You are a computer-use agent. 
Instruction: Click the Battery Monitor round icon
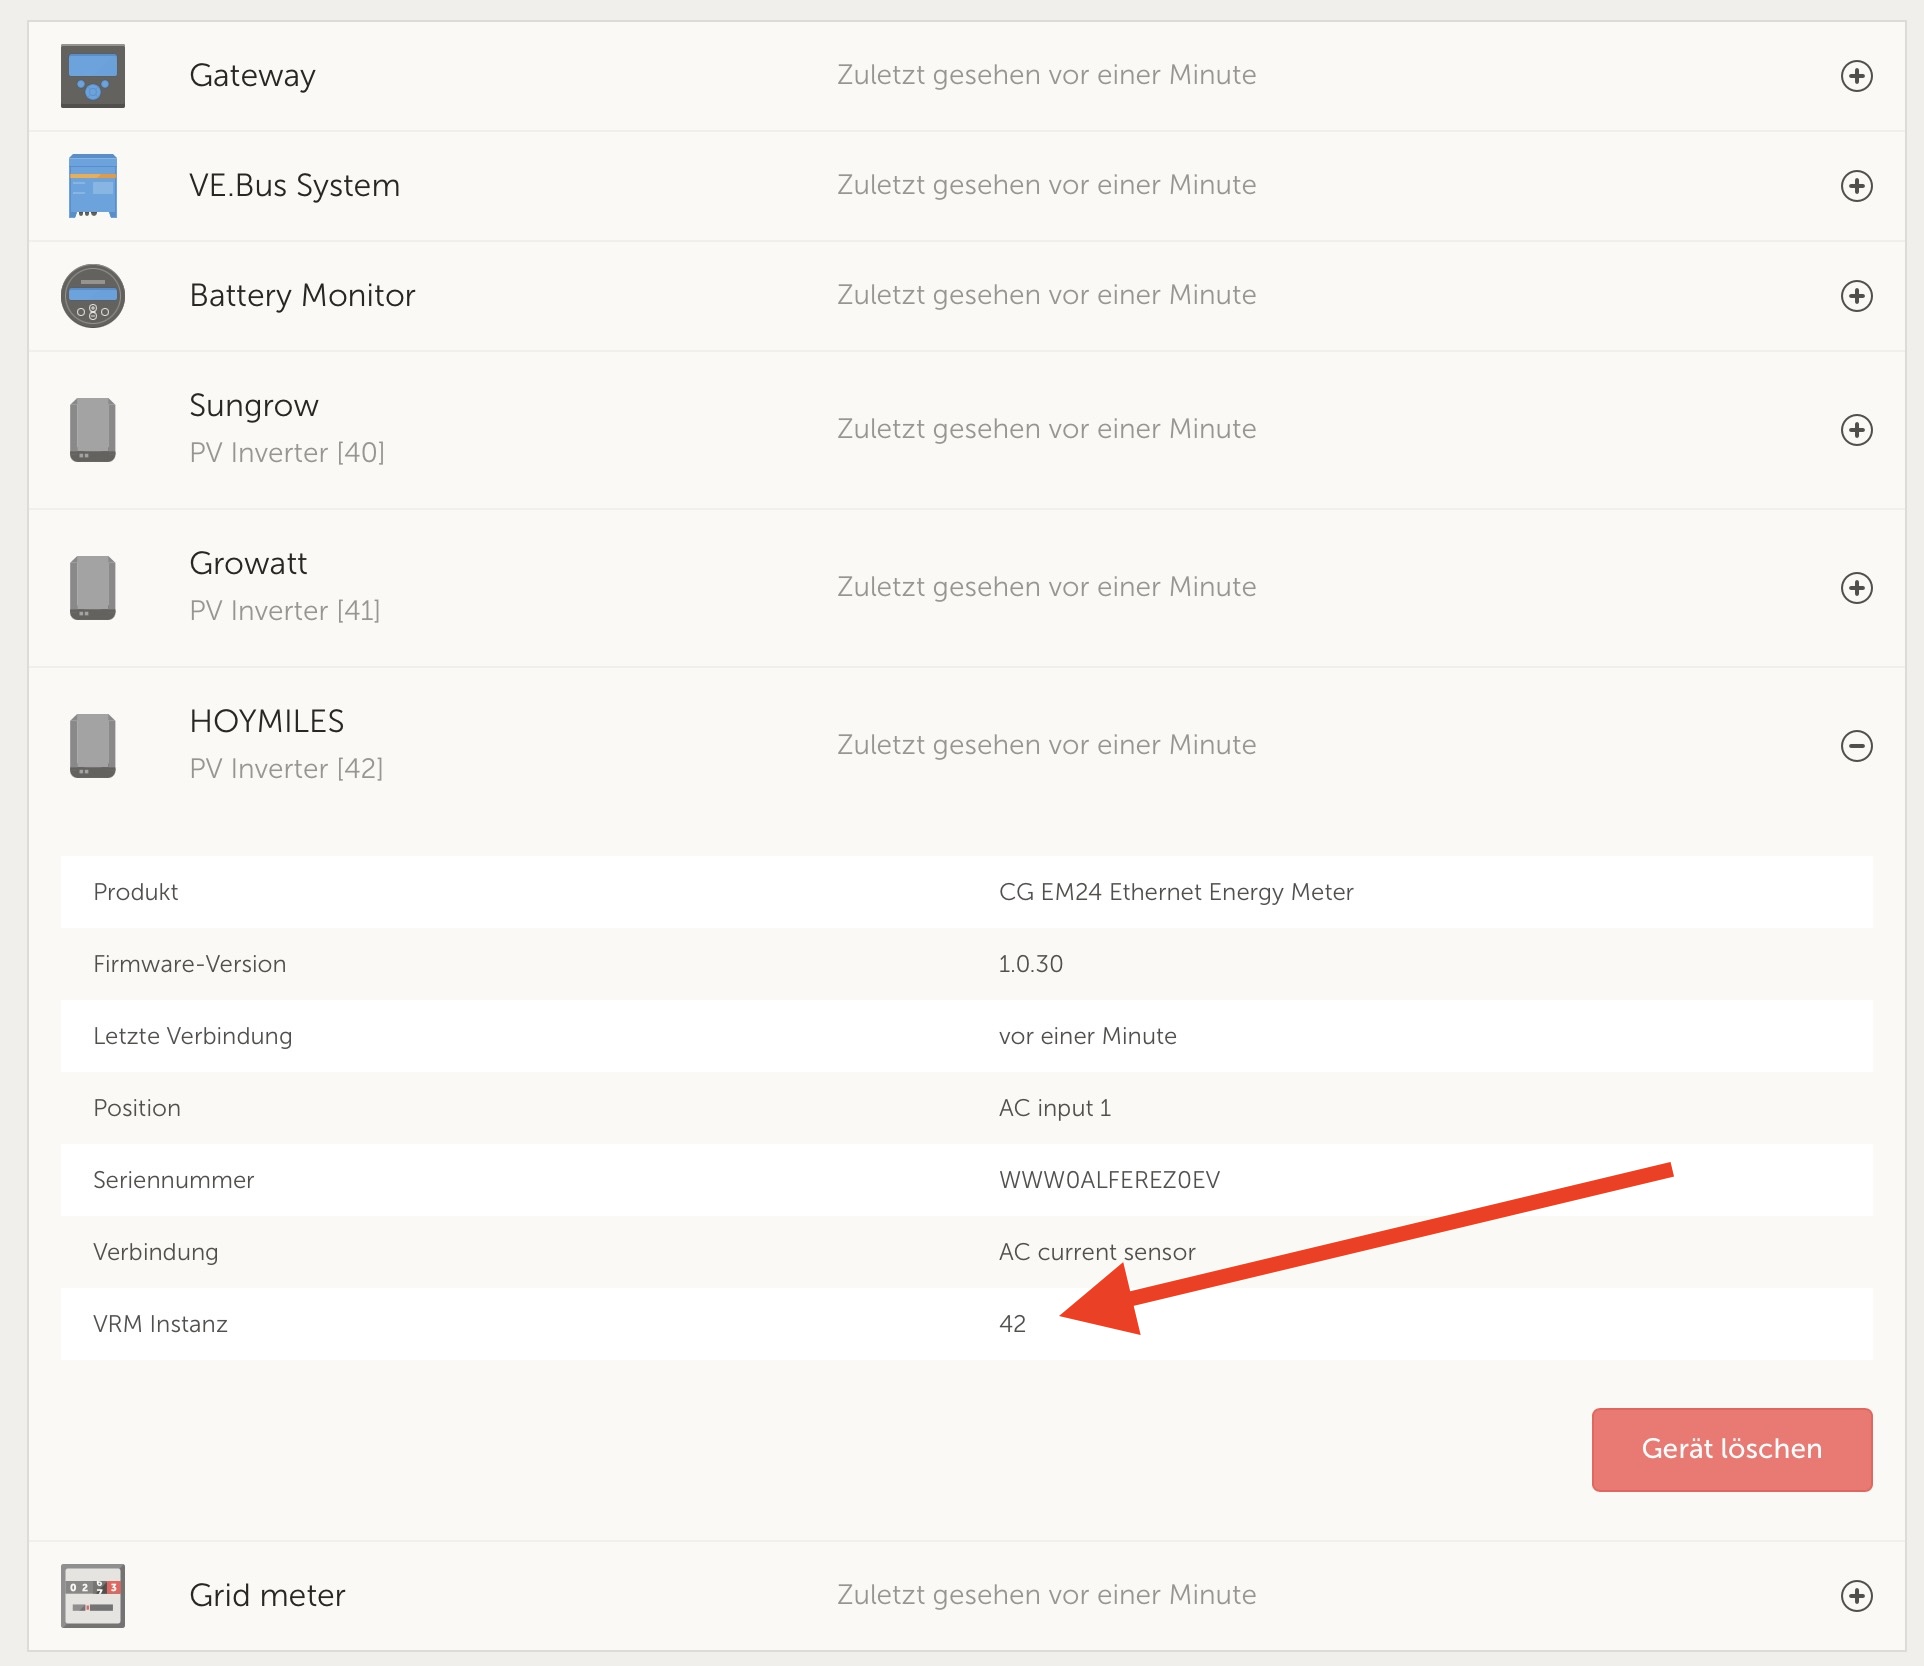(x=92, y=296)
